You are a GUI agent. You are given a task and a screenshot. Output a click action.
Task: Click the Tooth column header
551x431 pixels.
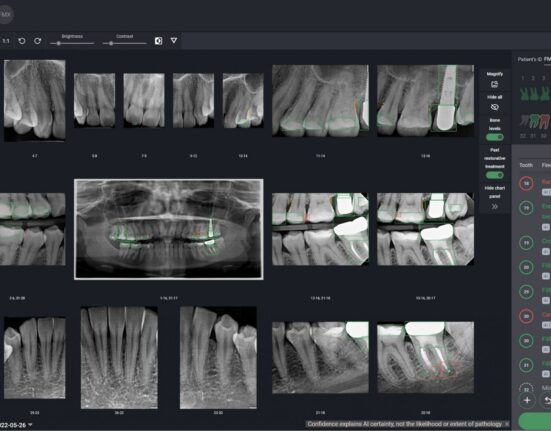tap(526, 165)
